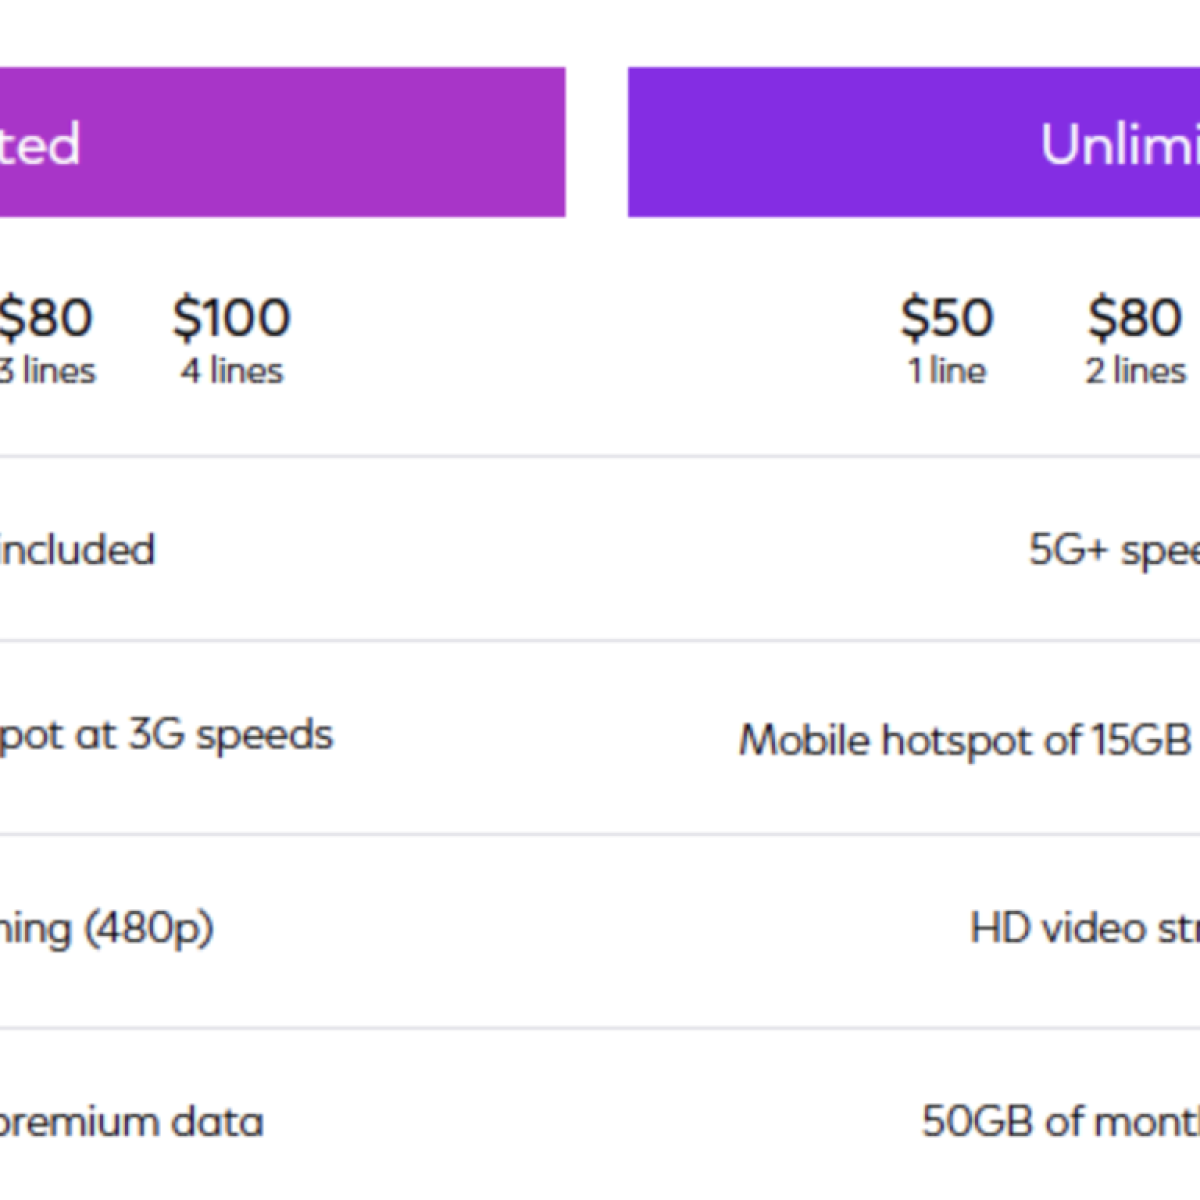The width and height of the screenshot is (1200, 1200).
Task: Click the "2 lines" label
Action: point(1136,371)
